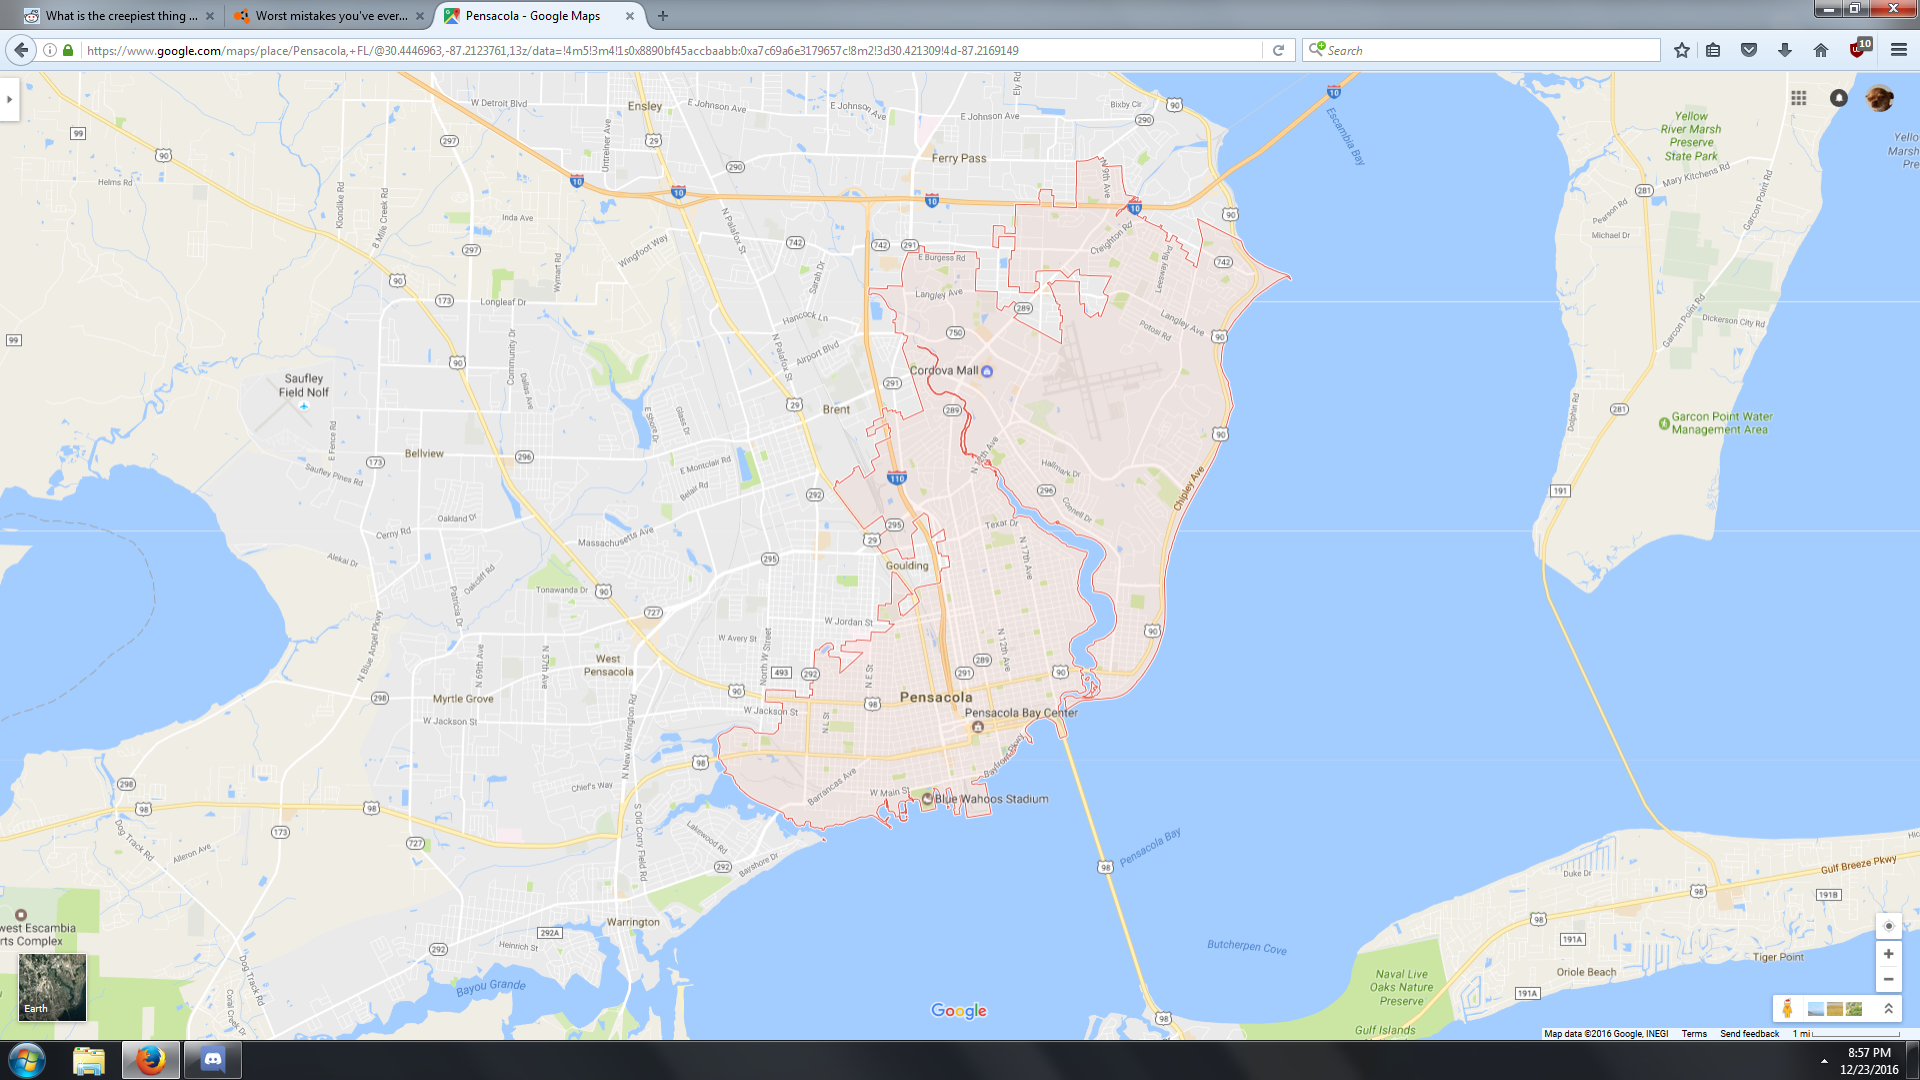Open the Firefox hamburger menu
Viewport: 1920px width, 1080px height.
tap(1899, 50)
